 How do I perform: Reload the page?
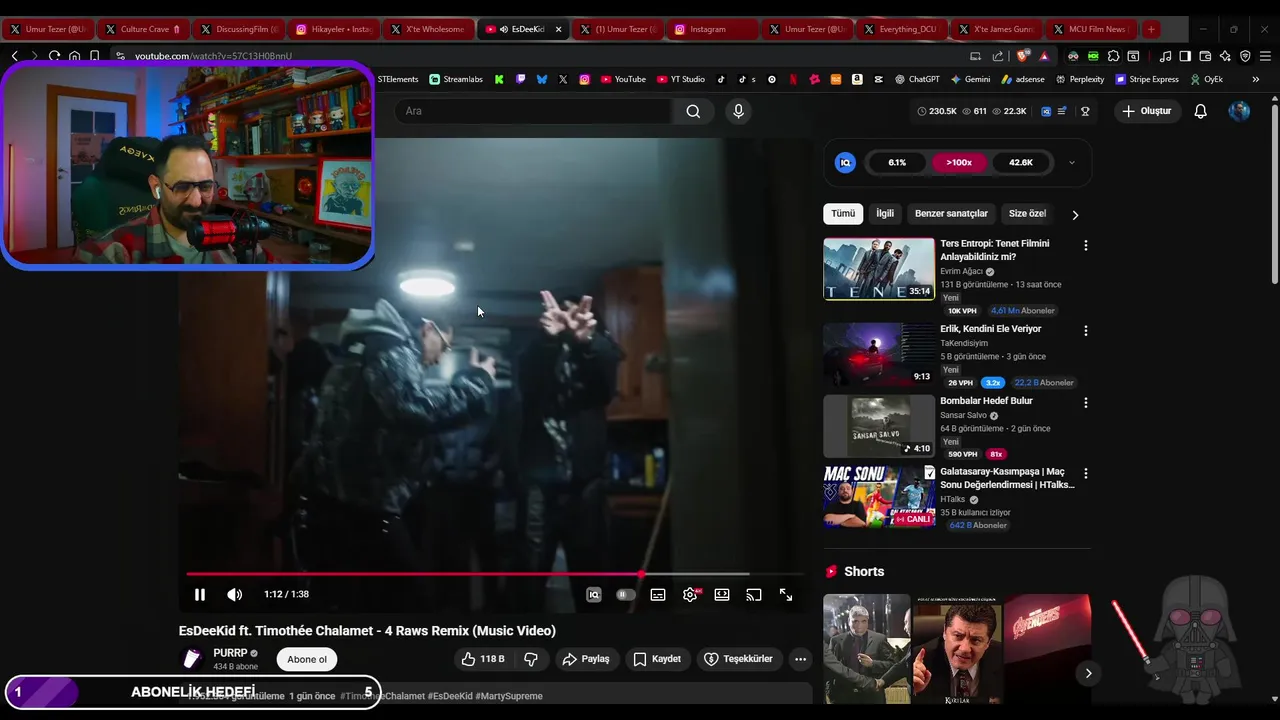54,56
